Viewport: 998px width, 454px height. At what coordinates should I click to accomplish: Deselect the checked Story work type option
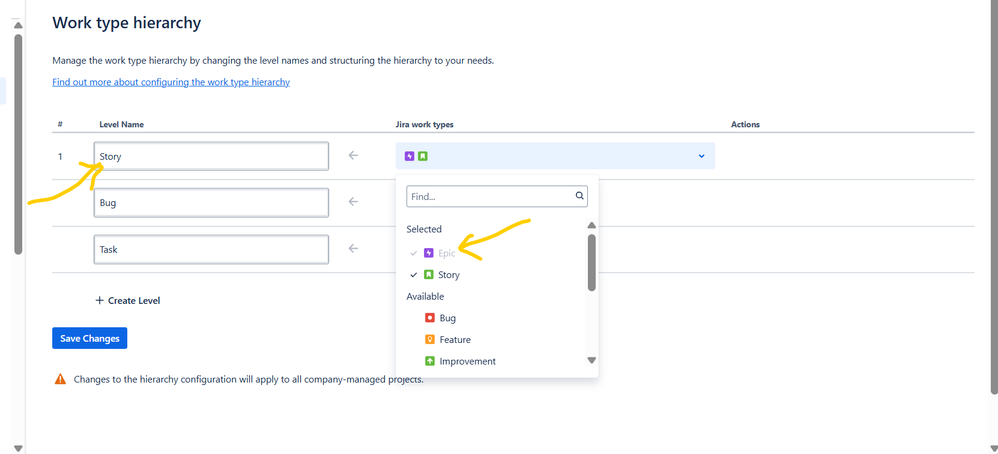[x=449, y=275]
